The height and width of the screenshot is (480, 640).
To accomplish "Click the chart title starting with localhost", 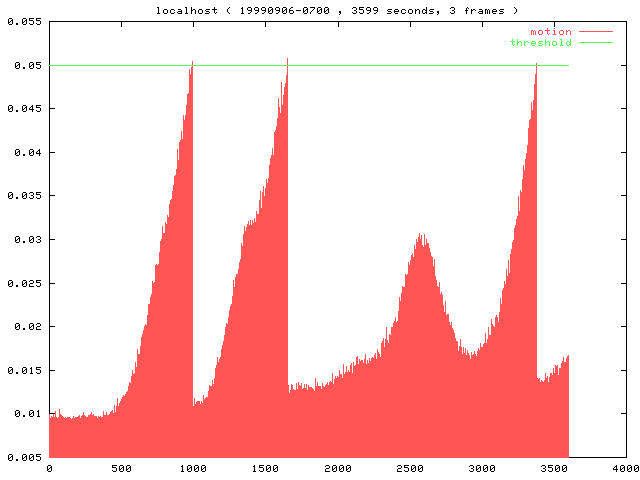I will point(337,10).
